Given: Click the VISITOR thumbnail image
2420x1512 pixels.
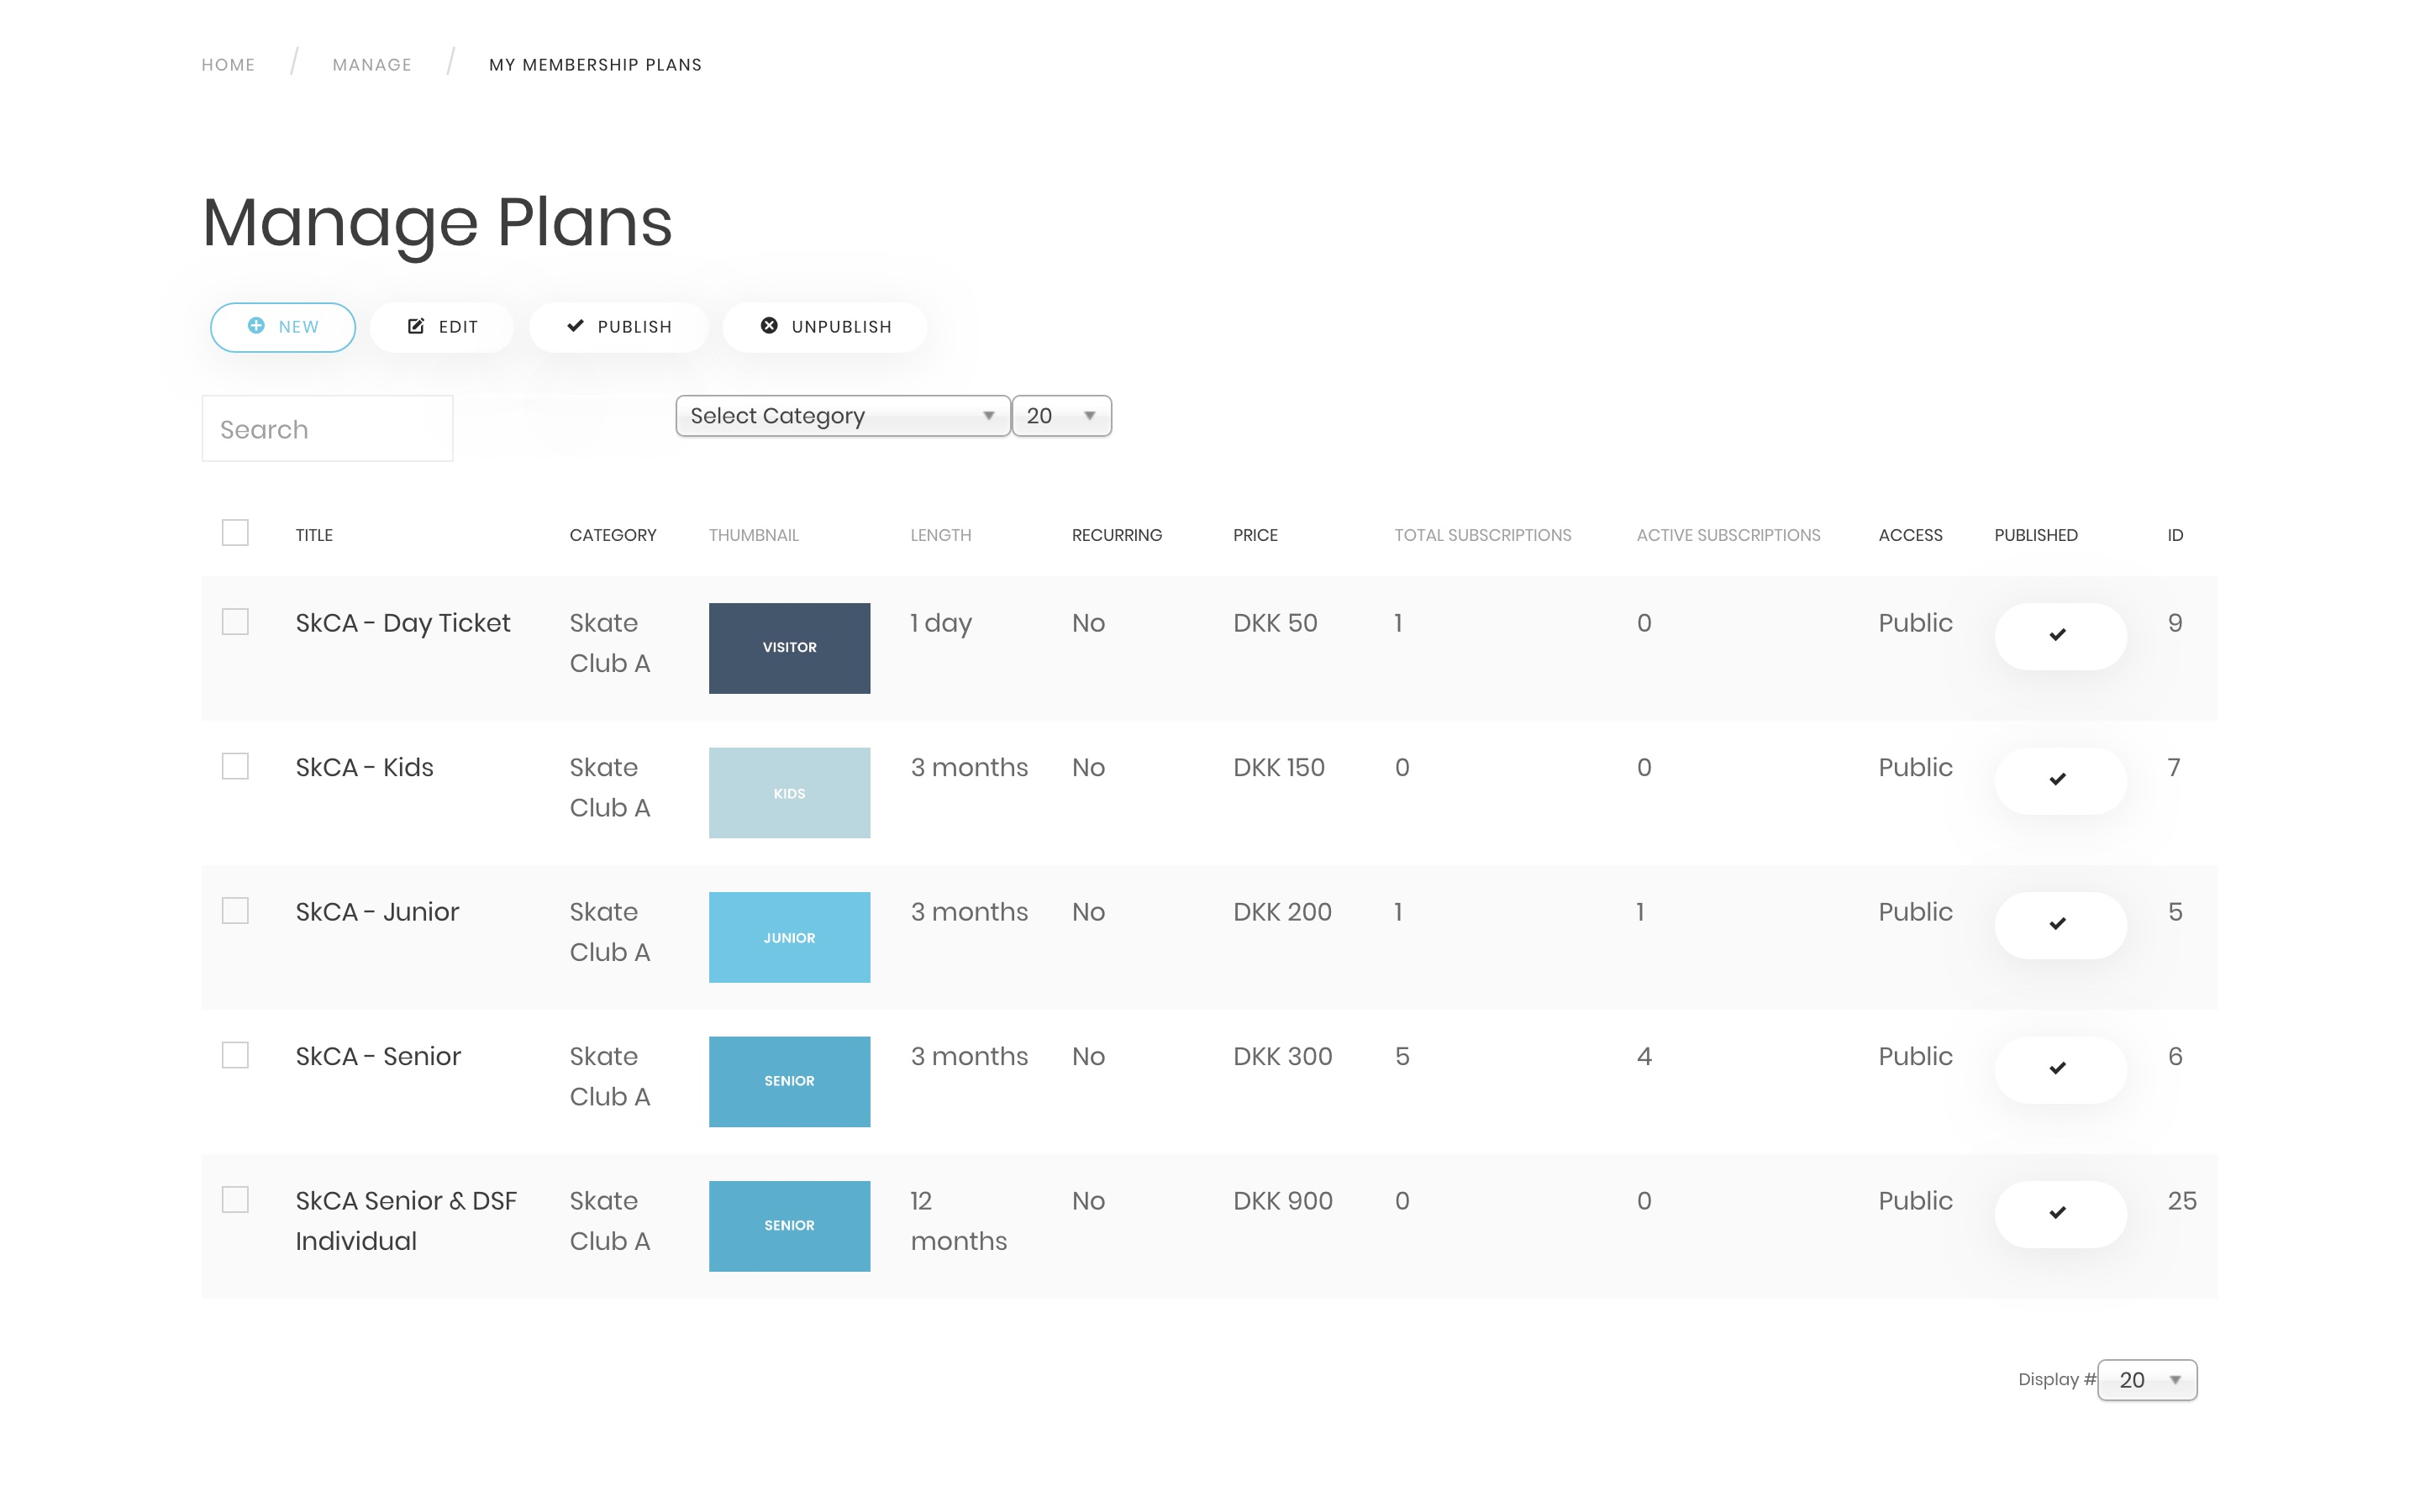Looking at the screenshot, I should pyautogui.click(x=789, y=648).
